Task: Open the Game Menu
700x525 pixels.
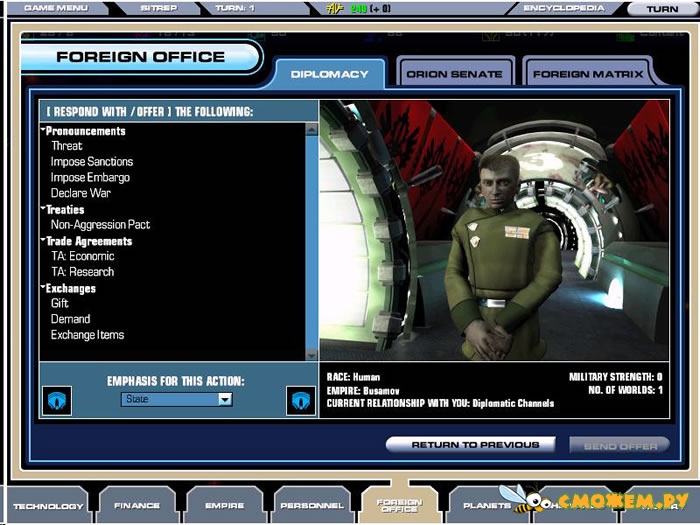Action: click(56, 8)
